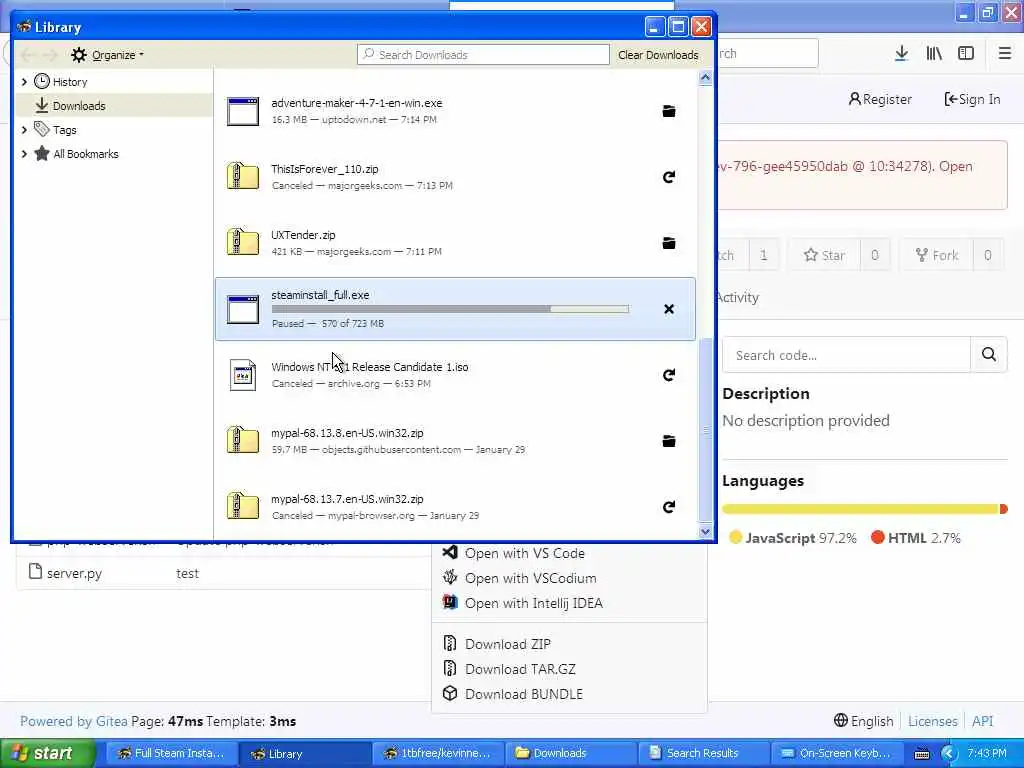1024x768 pixels.
Task: Retry the ThisIsForever_110.zip download
Action: [668, 177]
